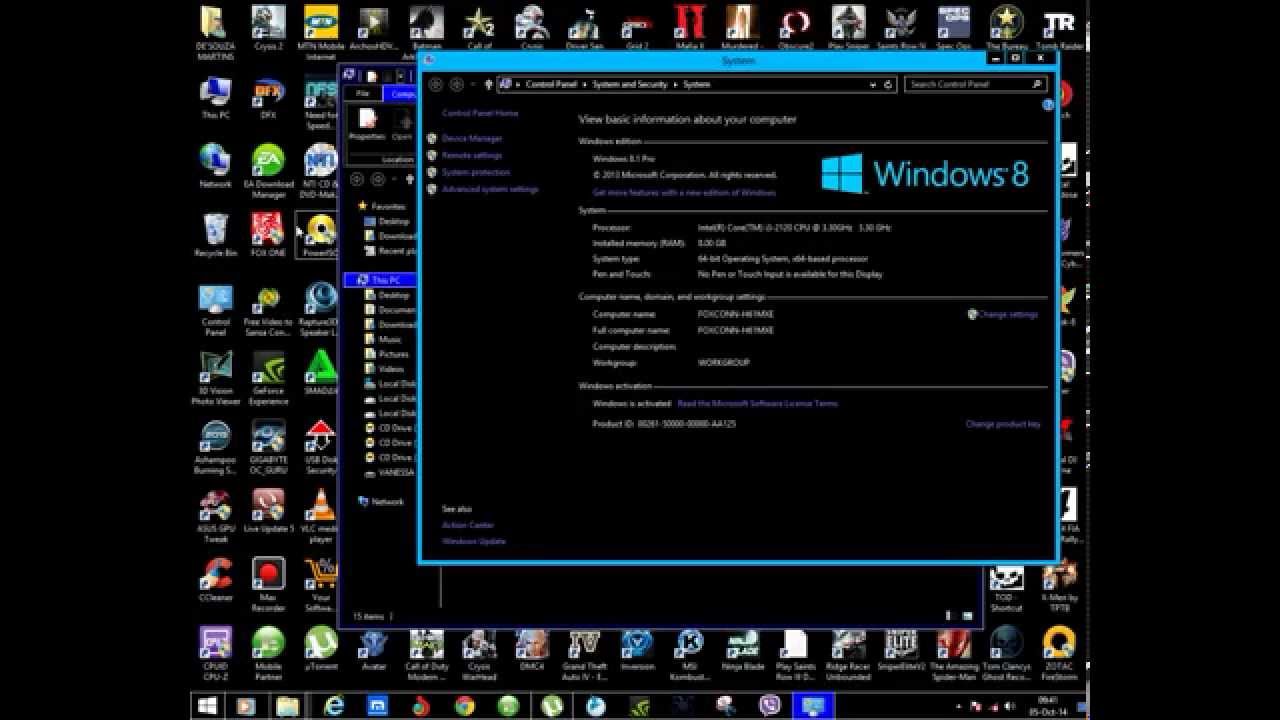The height and width of the screenshot is (720, 1280).
Task: Select Music folder in Explorer tree
Action: click(390, 339)
